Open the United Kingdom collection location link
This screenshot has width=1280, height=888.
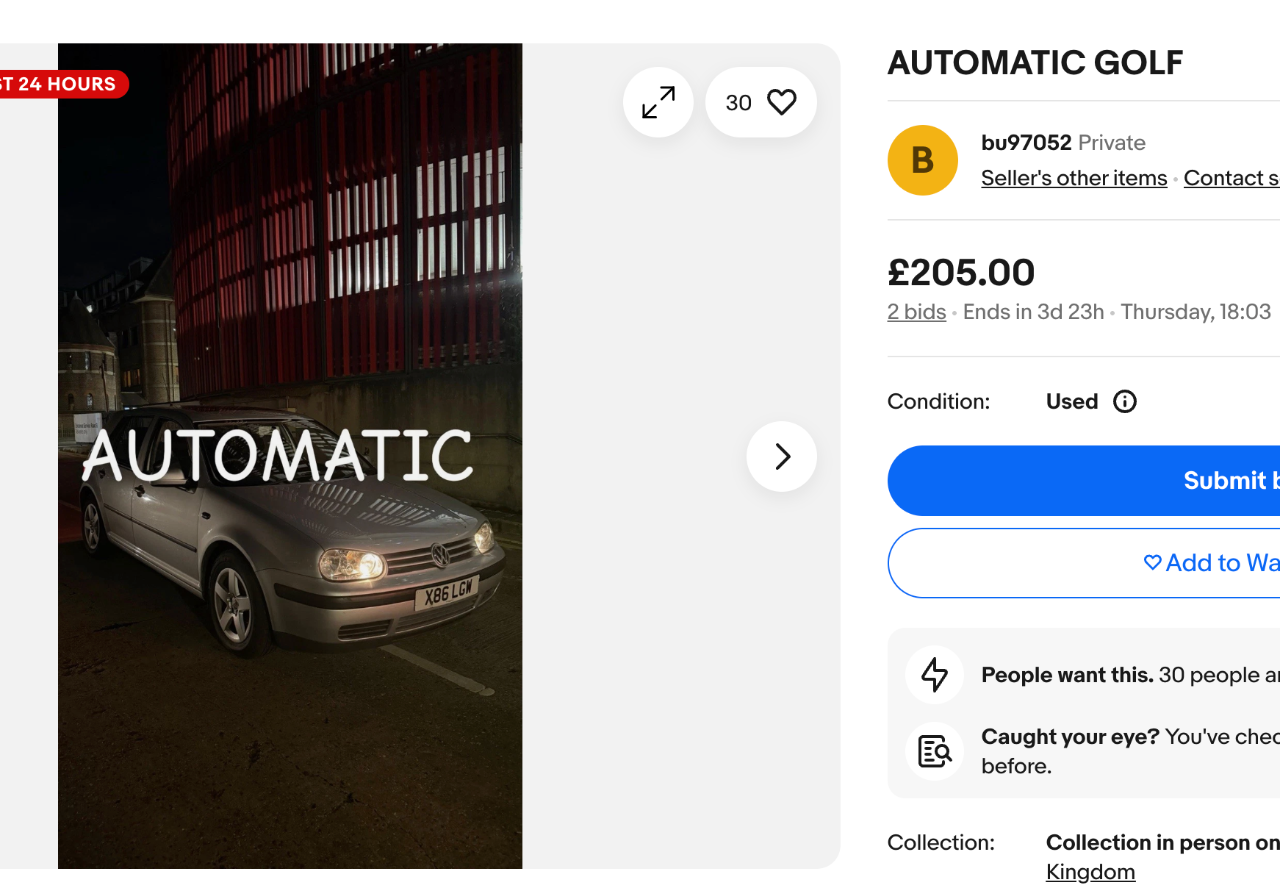click(x=1090, y=872)
